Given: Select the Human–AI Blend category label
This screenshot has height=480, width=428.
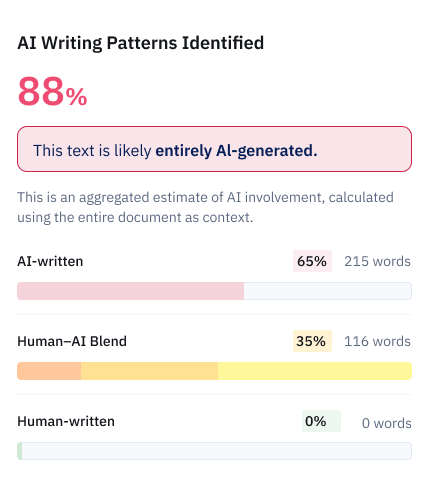Looking at the screenshot, I should coord(72,341).
